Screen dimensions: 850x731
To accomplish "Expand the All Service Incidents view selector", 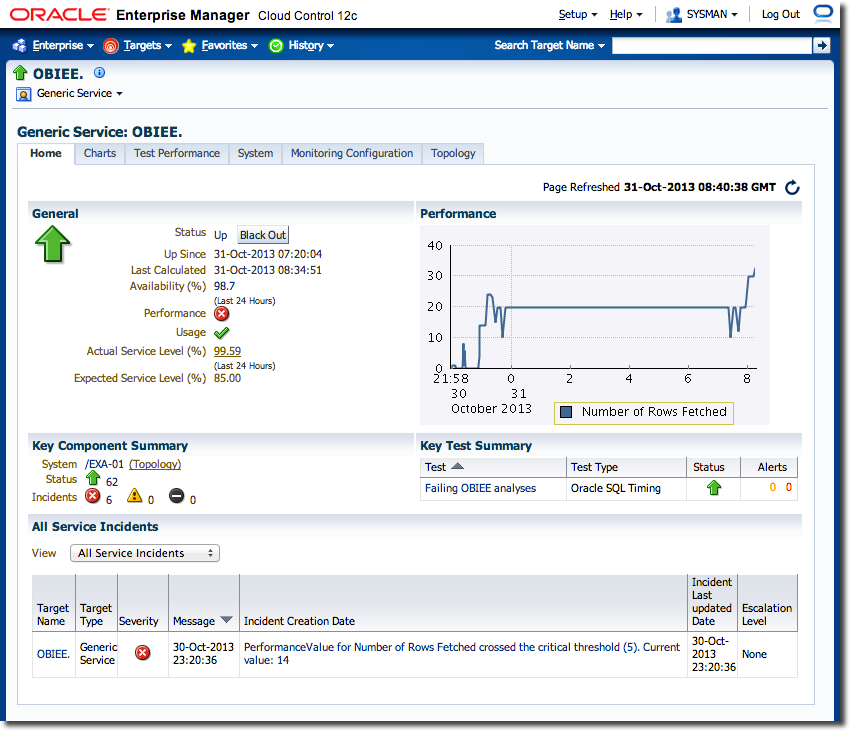I will pos(145,553).
